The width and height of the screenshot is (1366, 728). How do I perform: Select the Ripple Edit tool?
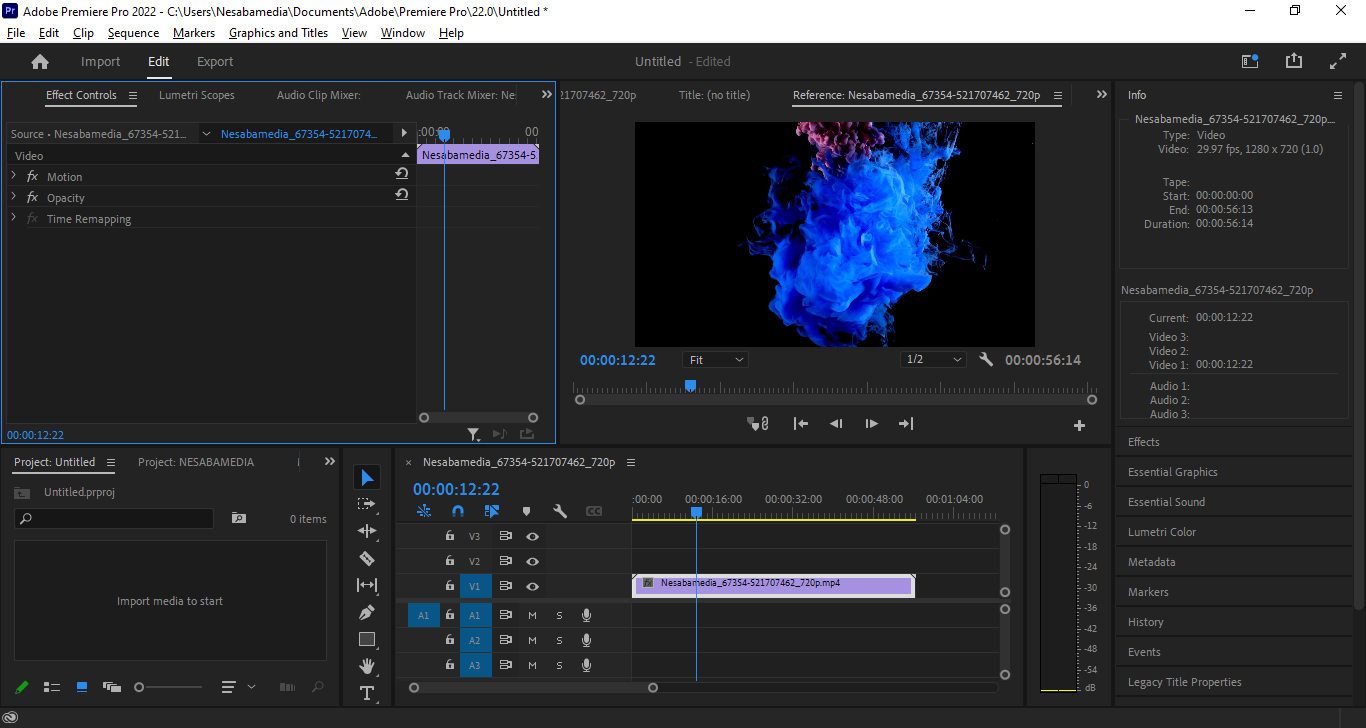(x=367, y=531)
